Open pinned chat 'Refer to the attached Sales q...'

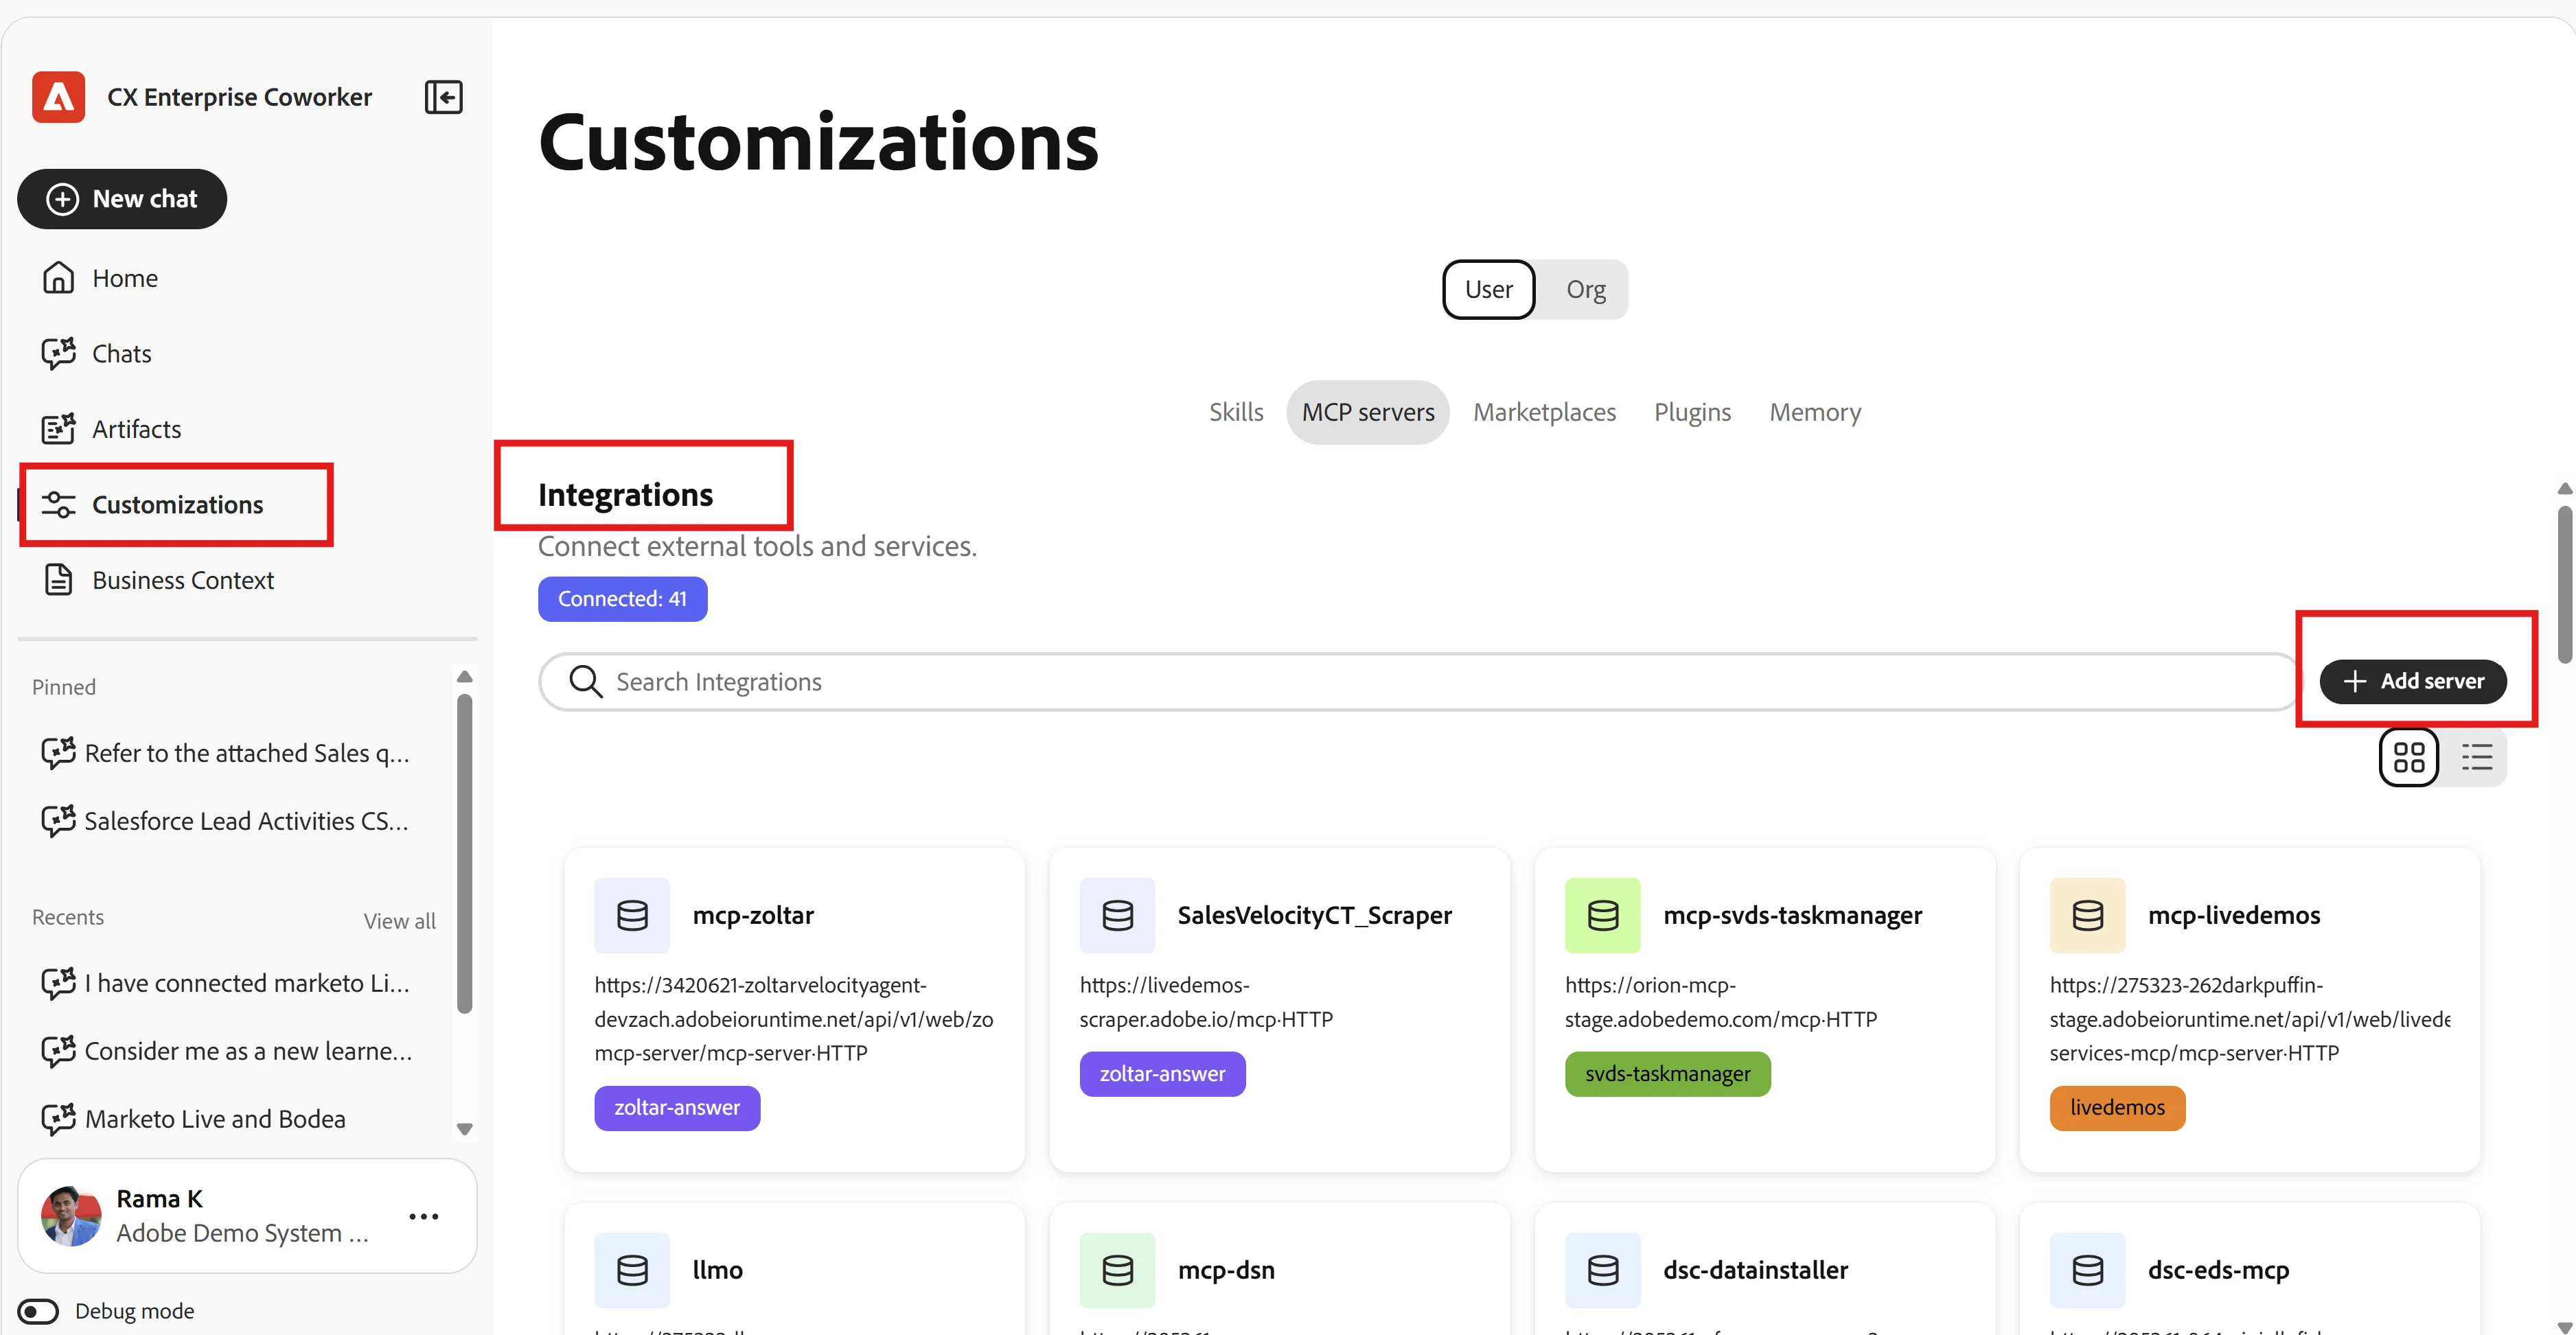click(227, 753)
